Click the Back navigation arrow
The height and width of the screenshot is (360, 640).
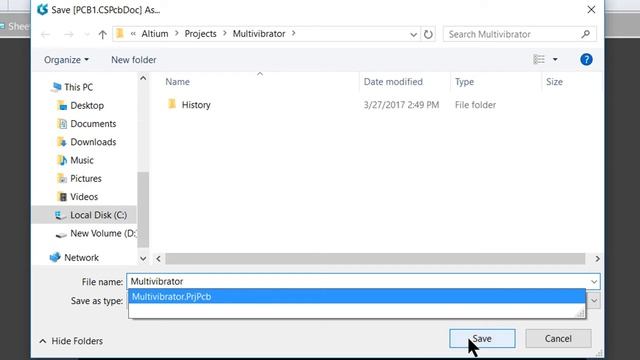tap(45, 34)
